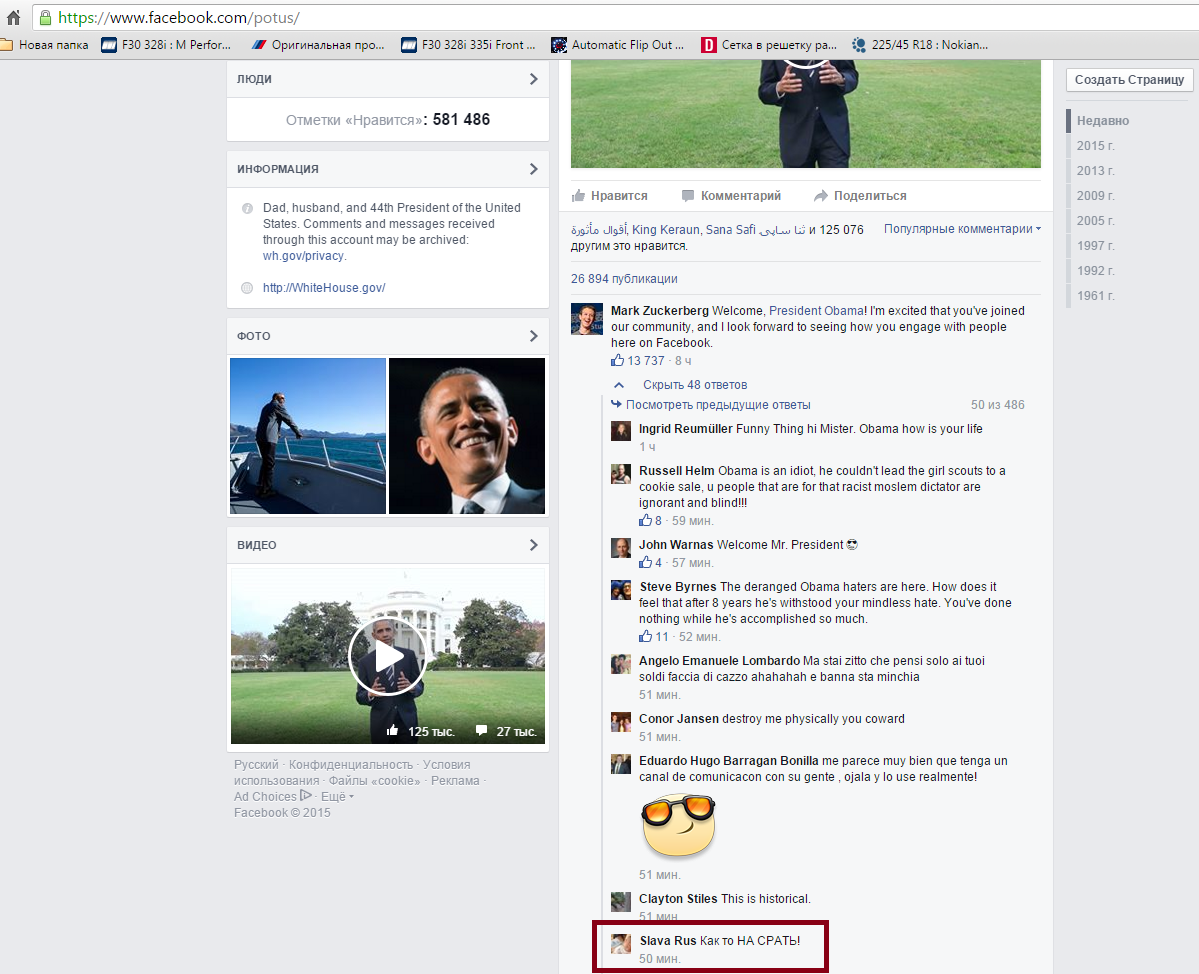Jump to 2009 г. in the timeline
1199x974 pixels.
point(1096,196)
